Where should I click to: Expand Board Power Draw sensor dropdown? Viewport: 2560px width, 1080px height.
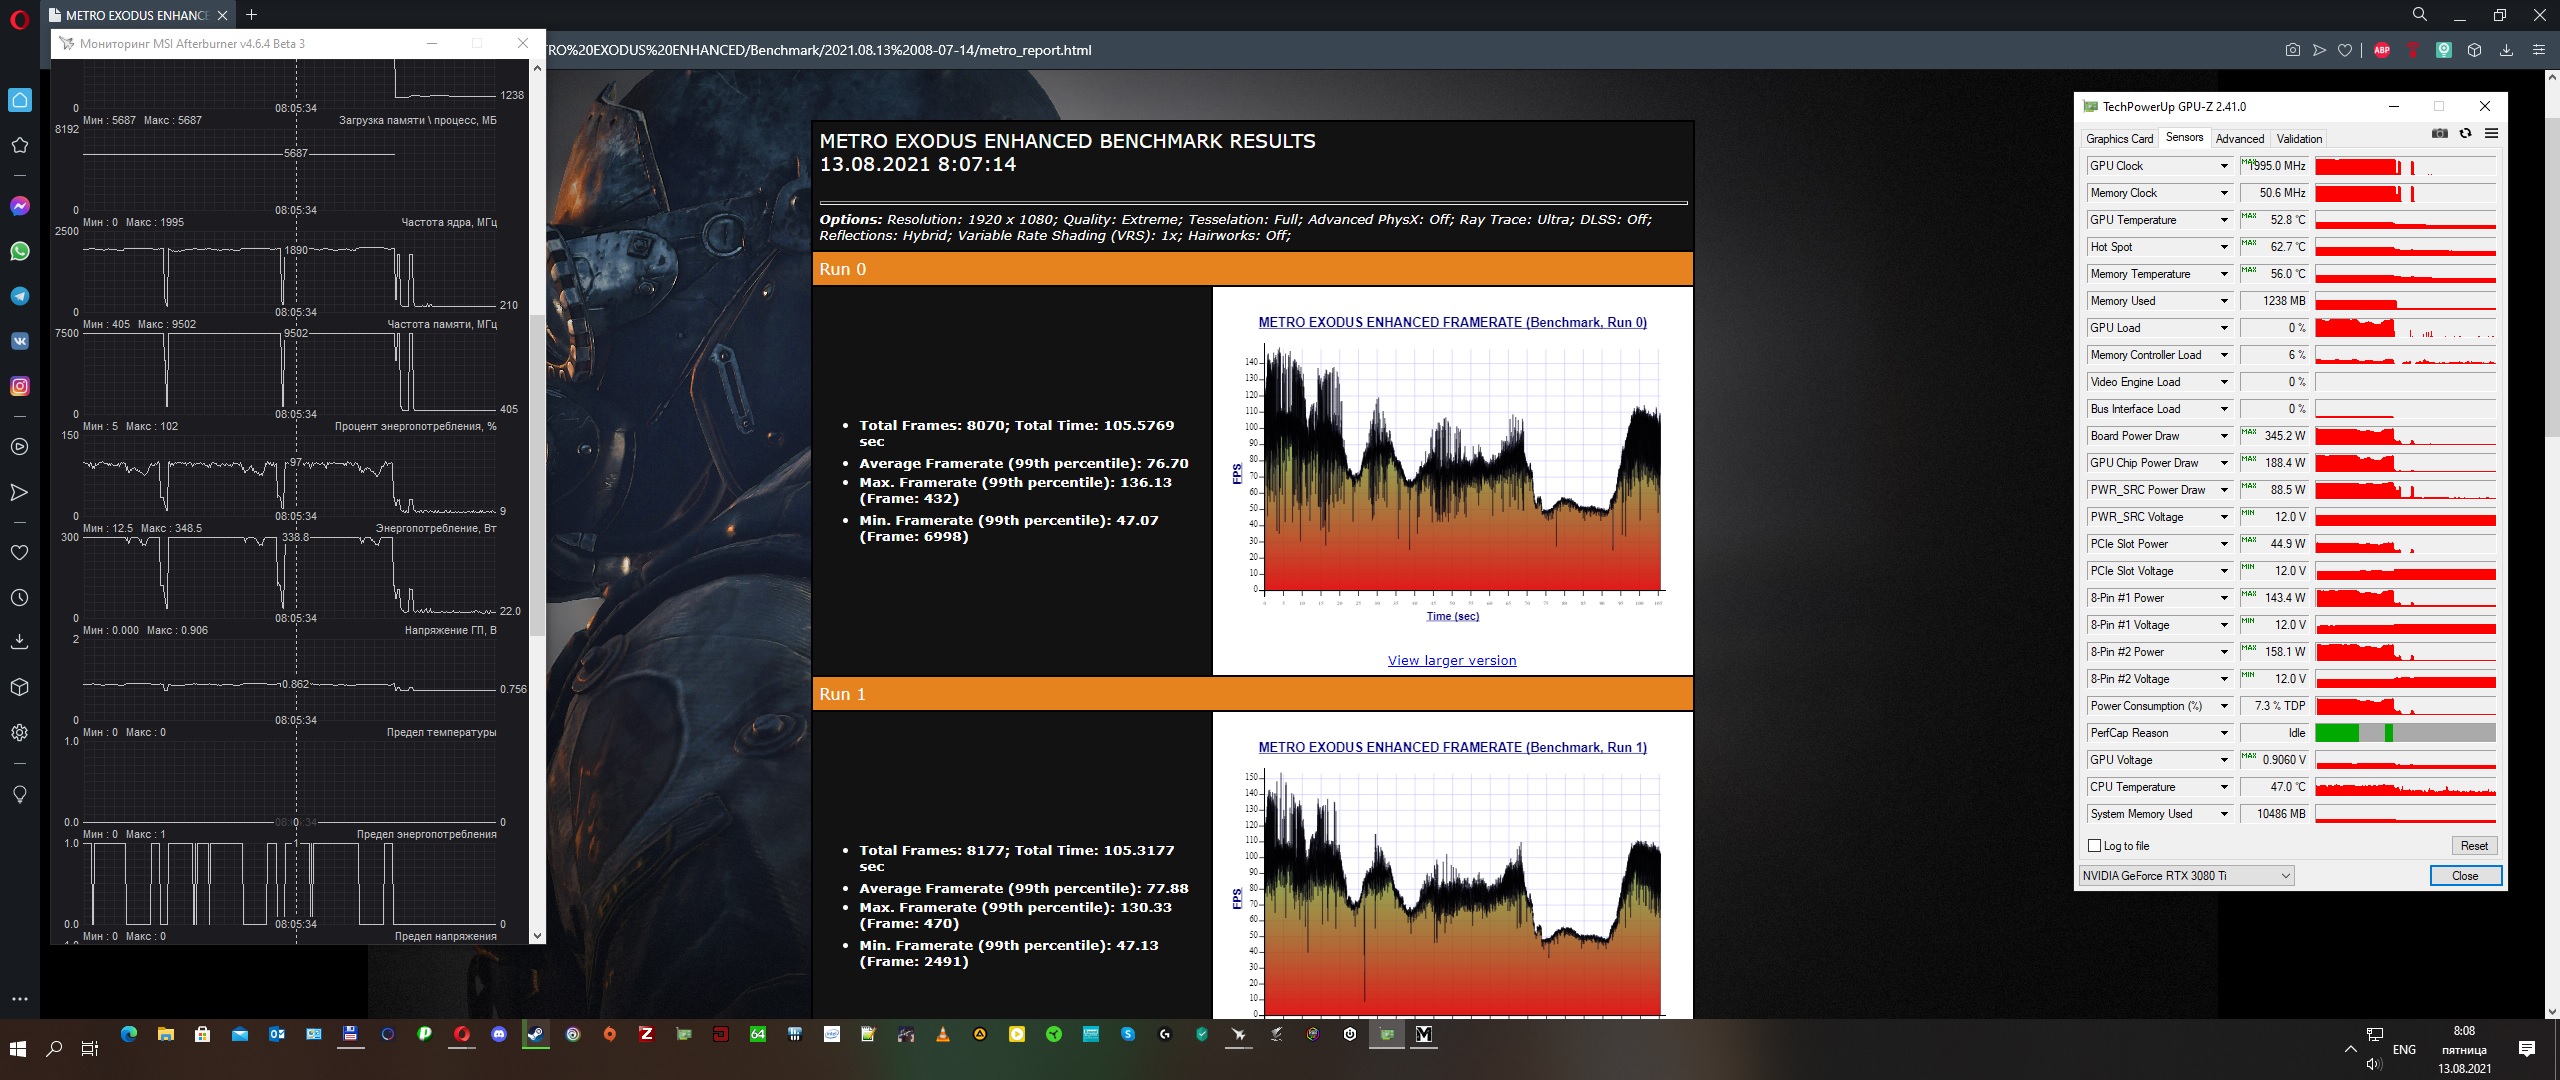2224,436
